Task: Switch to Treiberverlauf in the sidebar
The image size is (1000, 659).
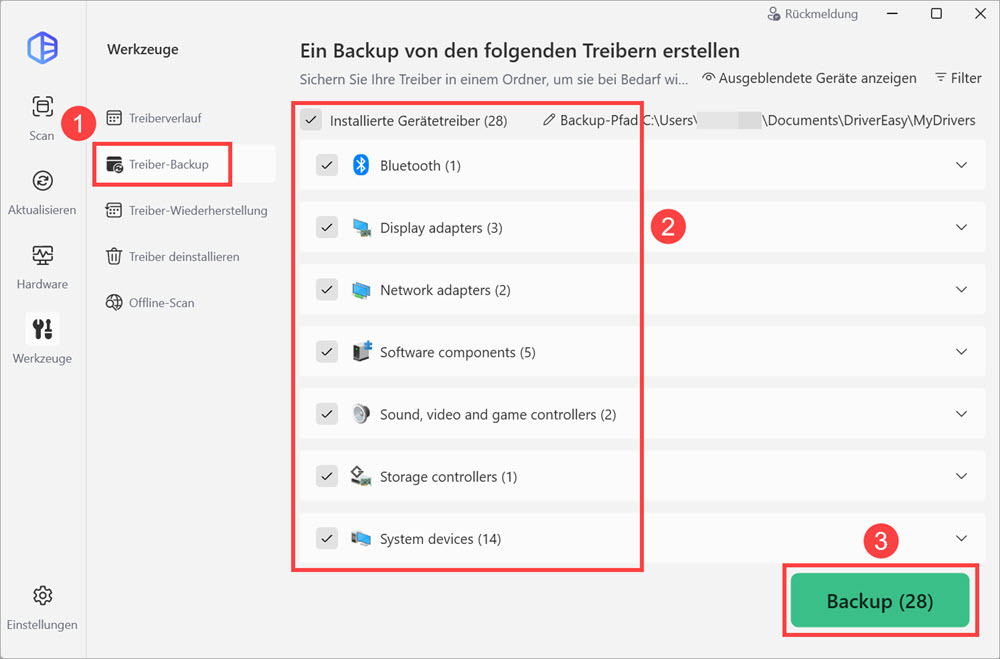Action: coord(164,118)
